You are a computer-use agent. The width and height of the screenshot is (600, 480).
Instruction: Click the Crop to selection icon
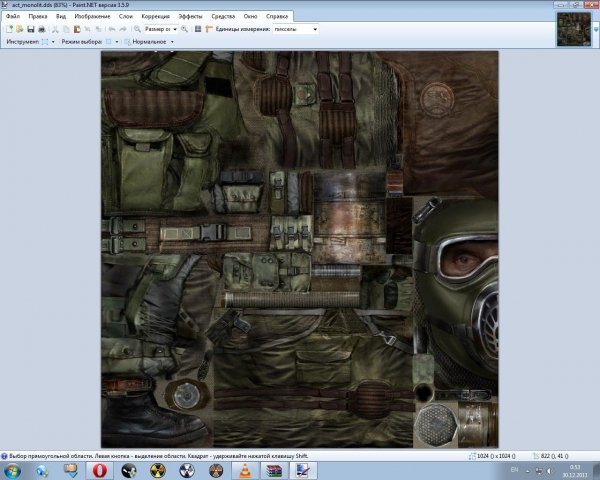(88, 29)
